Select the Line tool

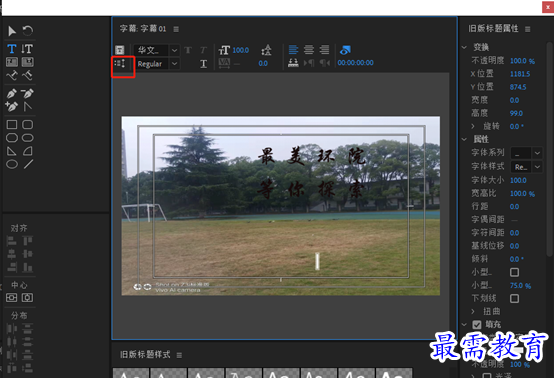[28, 164]
